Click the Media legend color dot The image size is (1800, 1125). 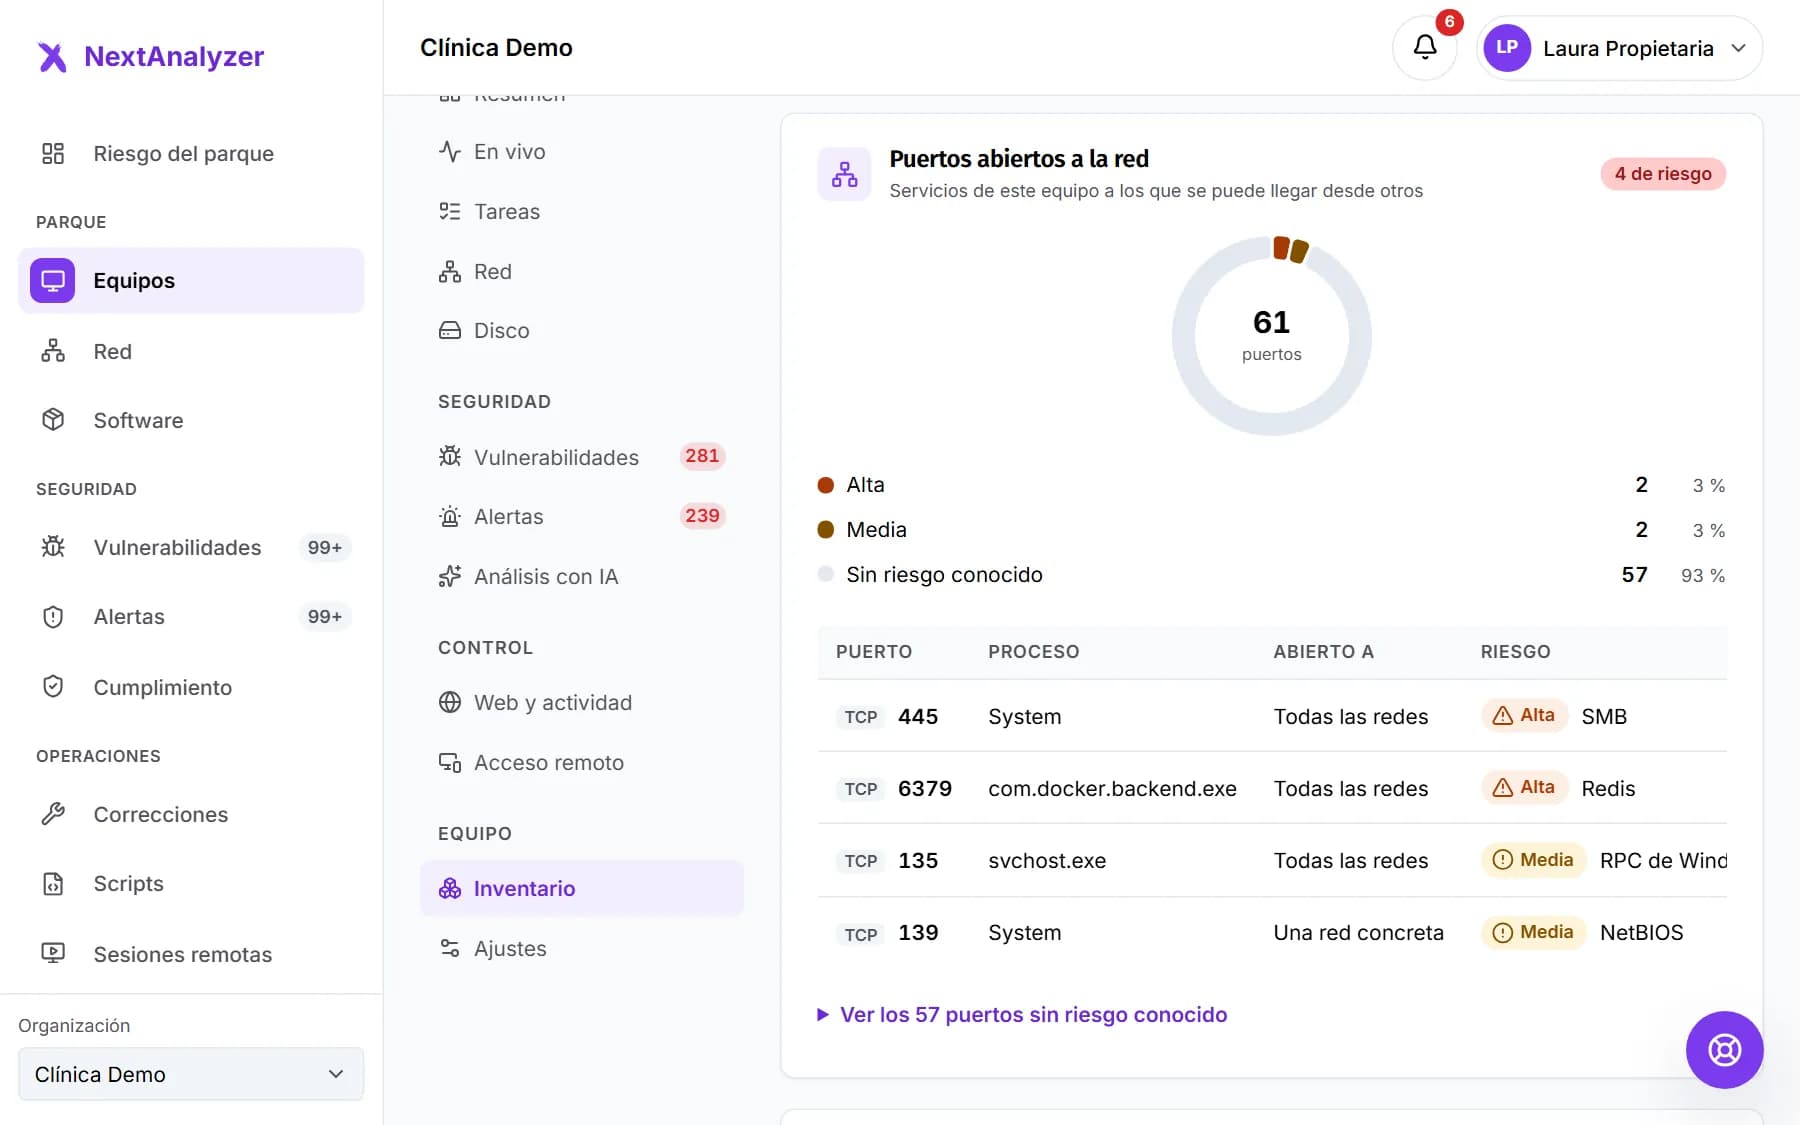coord(826,530)
